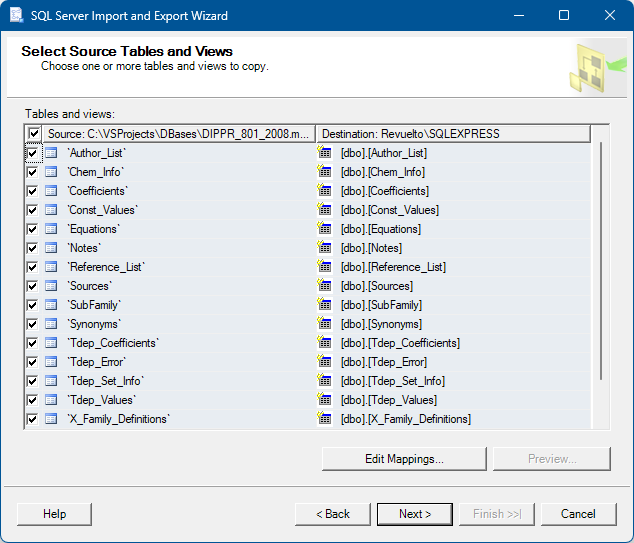The height and width of the screenshot is (543, 634).
Task: Select the `Sources` source name
Action: point(90,286)
